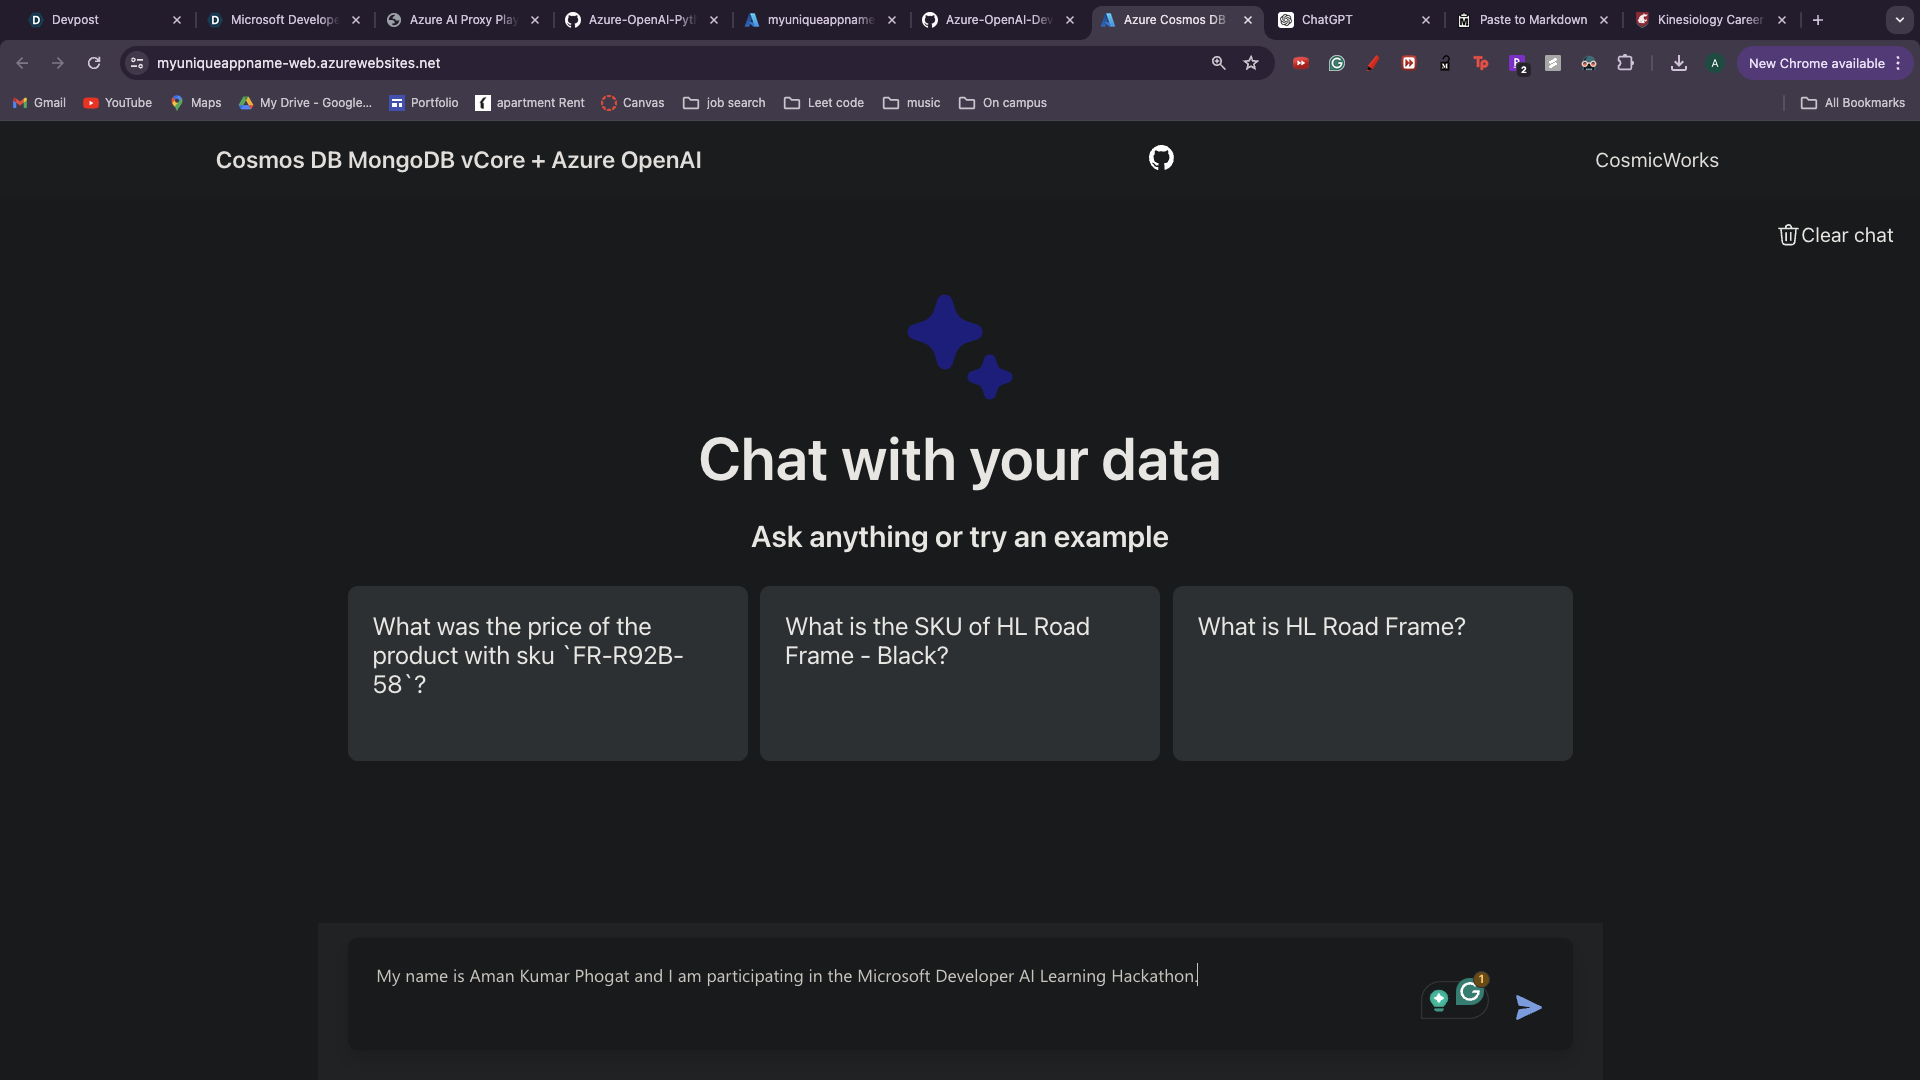Open the GitHub repository icon in header

pos(1161,158)
